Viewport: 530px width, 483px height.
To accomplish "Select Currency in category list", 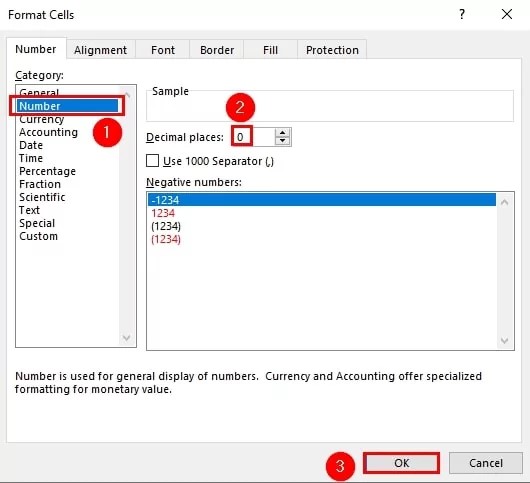I will tap(42, 119).
